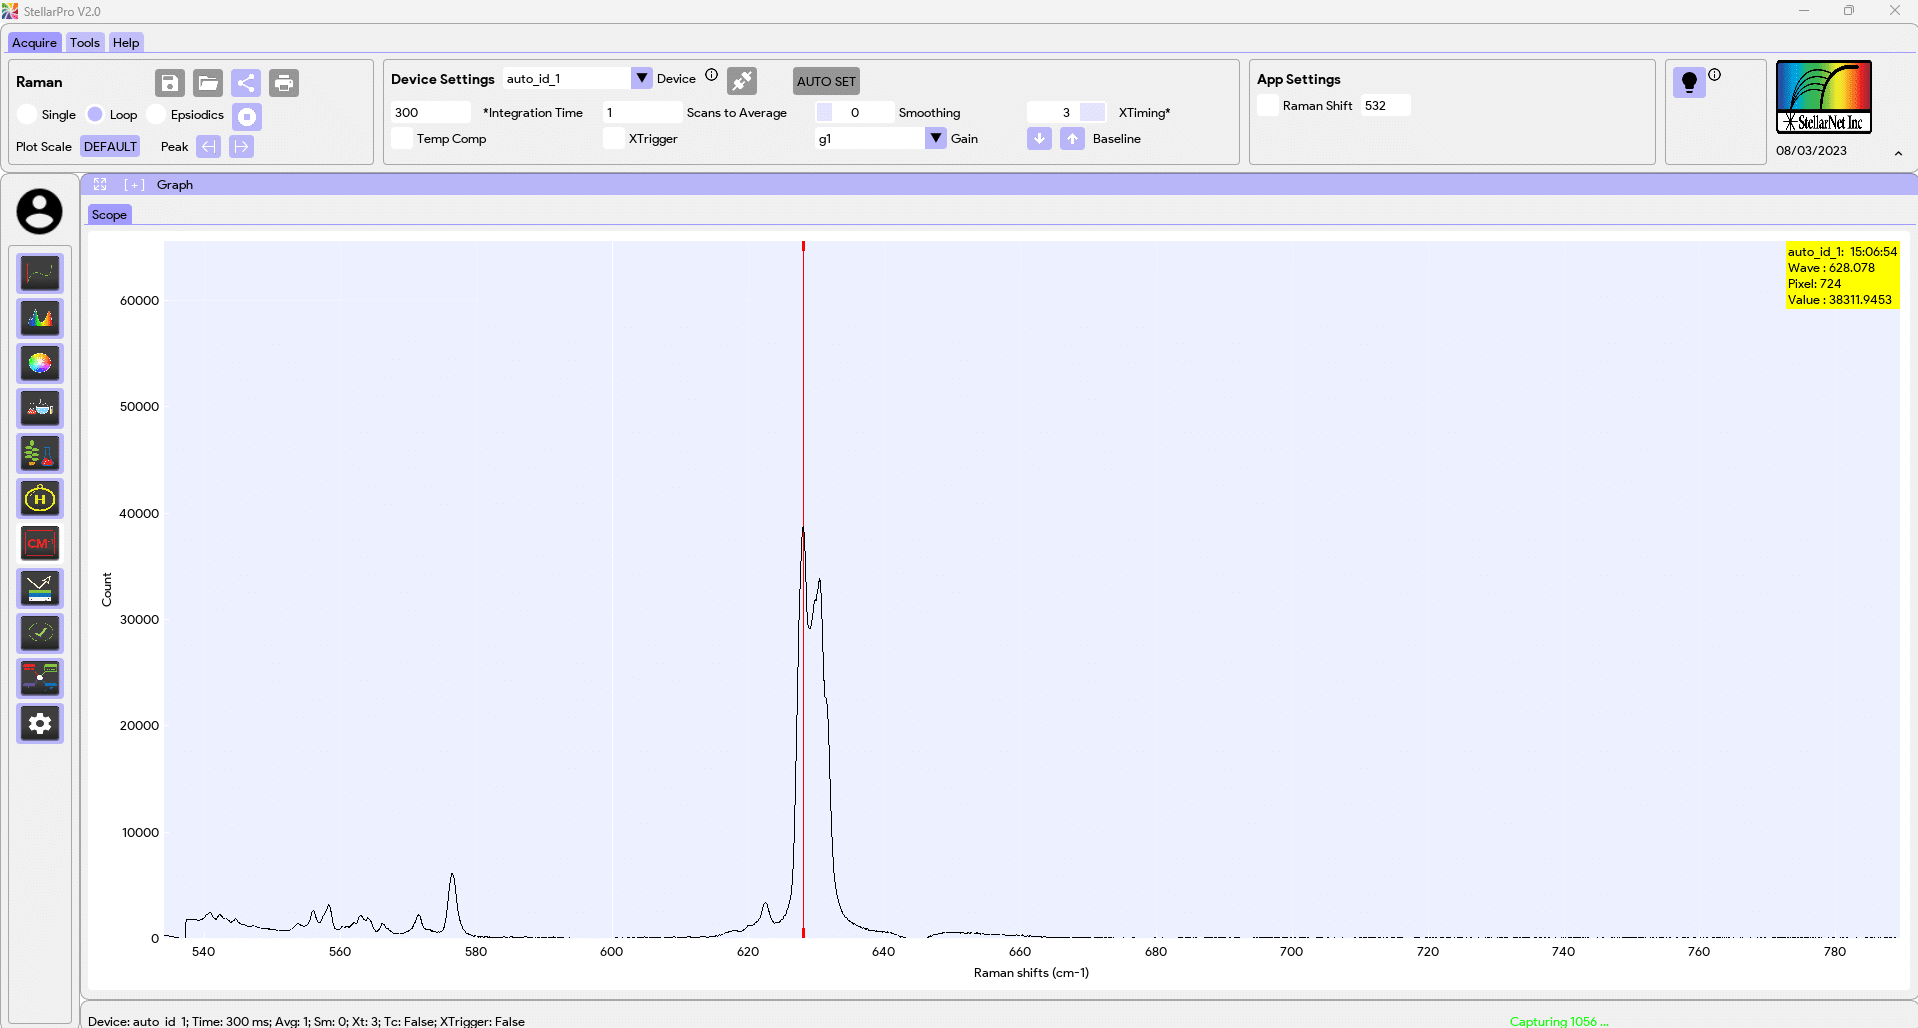Click the baseline down arrow

tap(1039, 139)
